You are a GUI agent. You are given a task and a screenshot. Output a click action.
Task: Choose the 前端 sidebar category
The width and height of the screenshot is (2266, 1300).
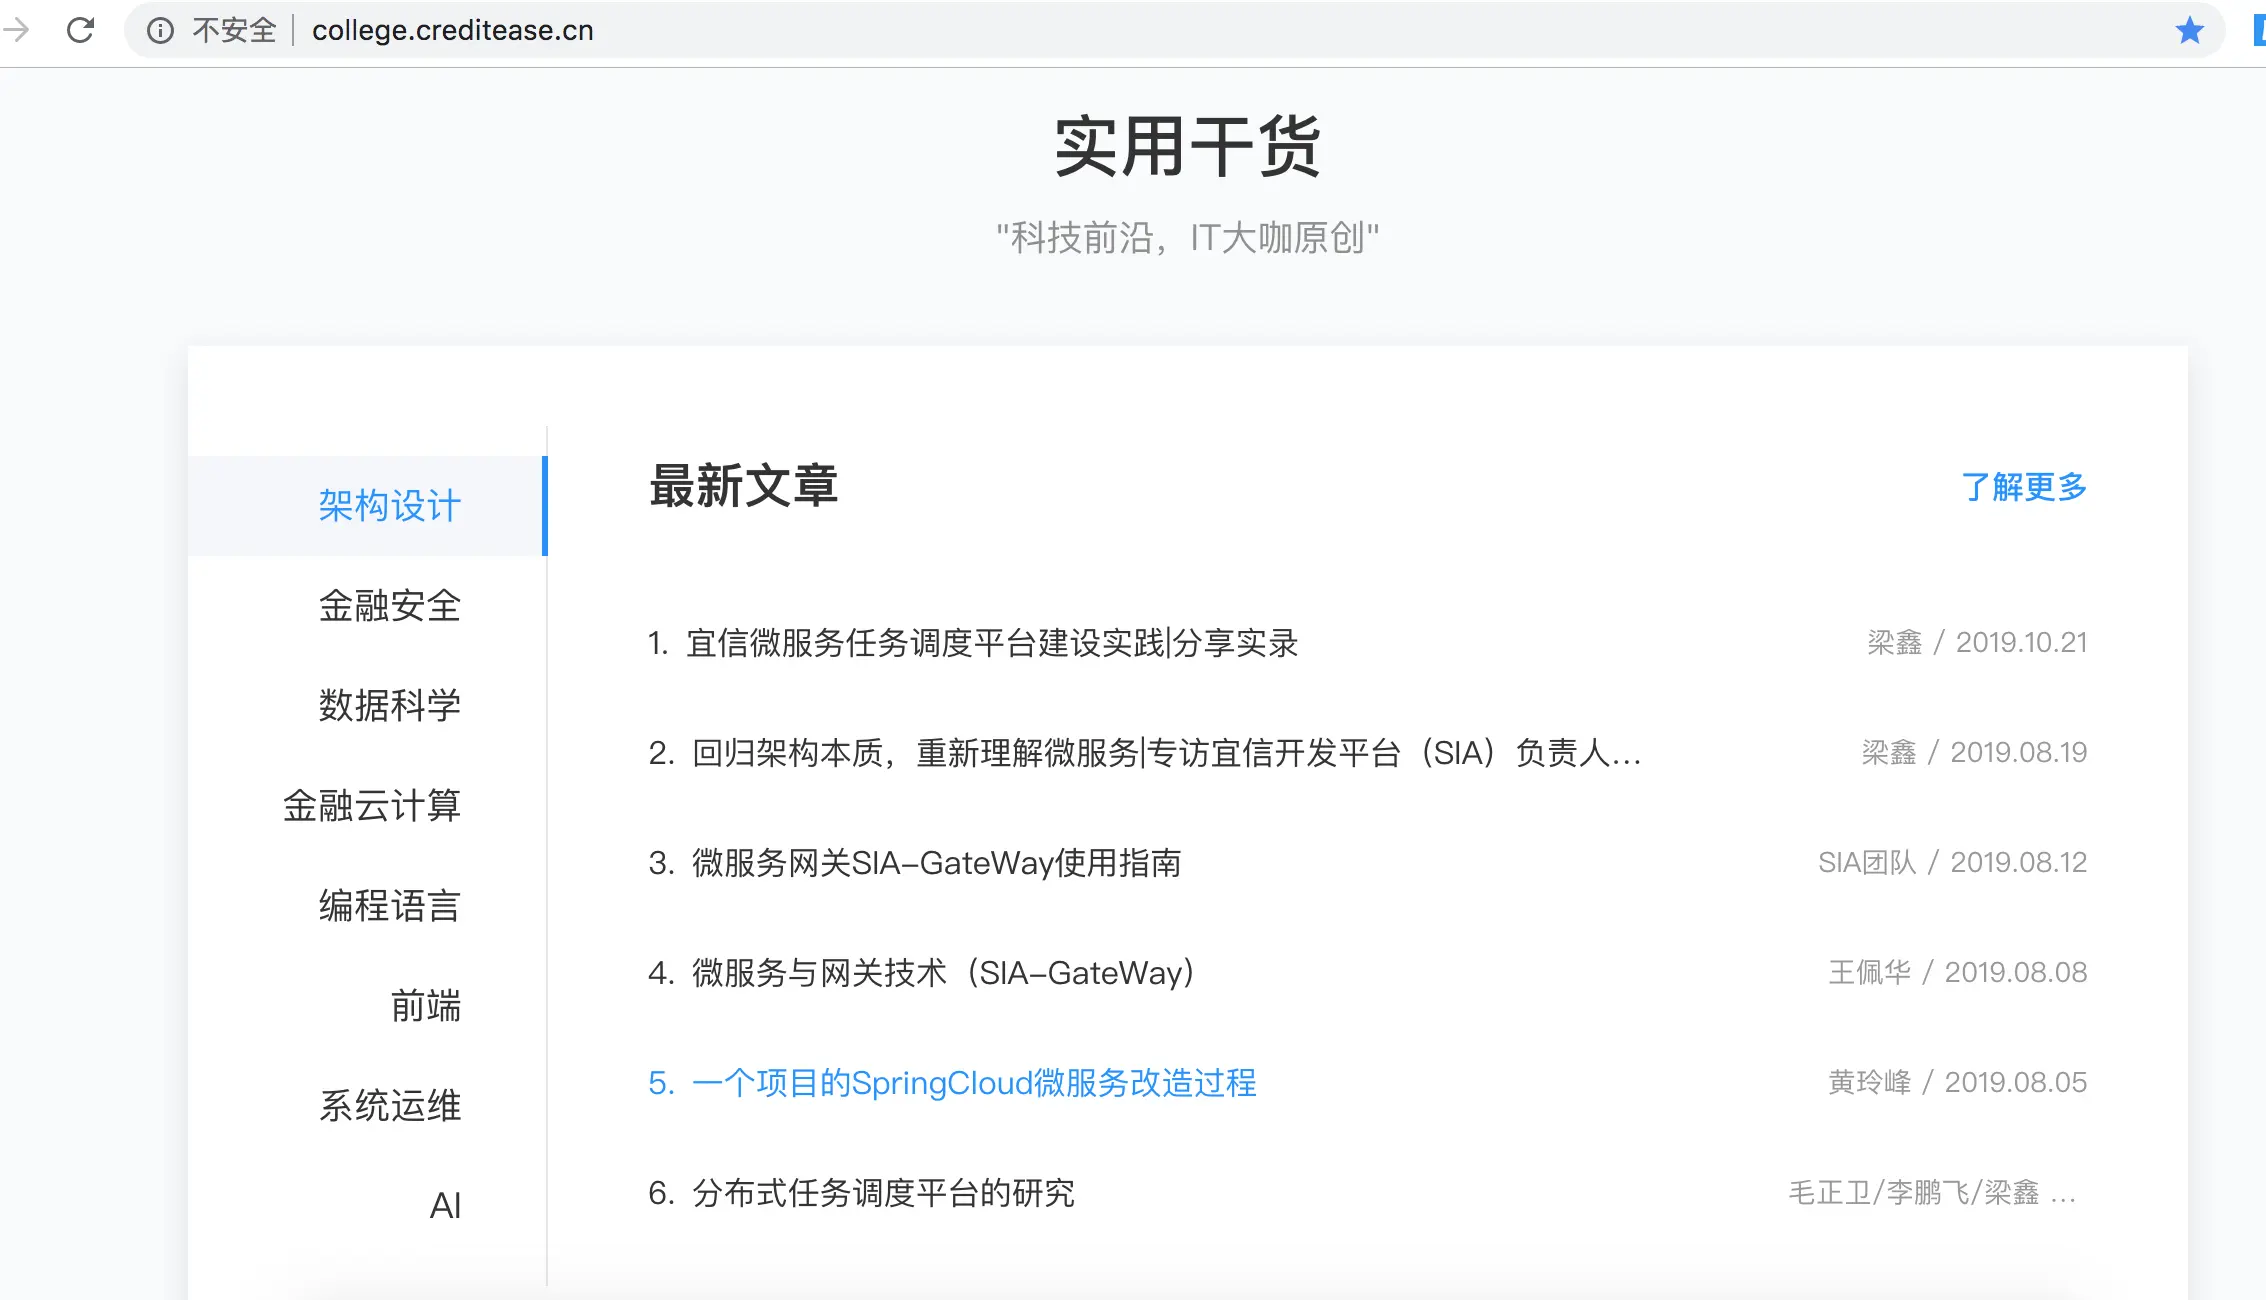pyautogui.click(x=425, y=1006)
